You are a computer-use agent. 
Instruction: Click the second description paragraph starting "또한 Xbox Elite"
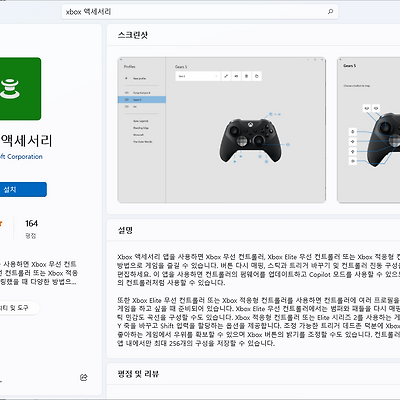[258, 321]
